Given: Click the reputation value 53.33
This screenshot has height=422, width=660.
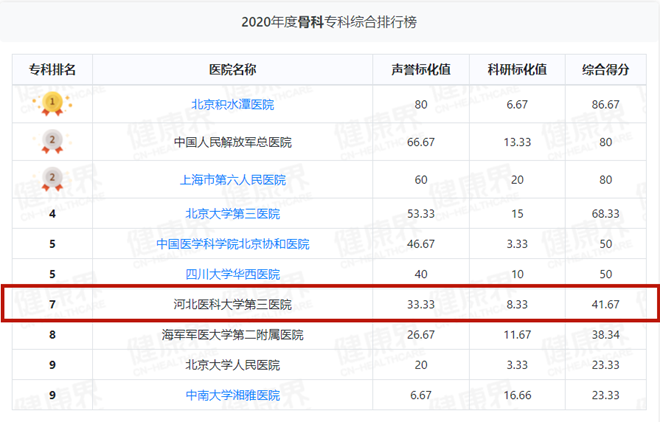Looking at the screenshot, I should 420,214.
